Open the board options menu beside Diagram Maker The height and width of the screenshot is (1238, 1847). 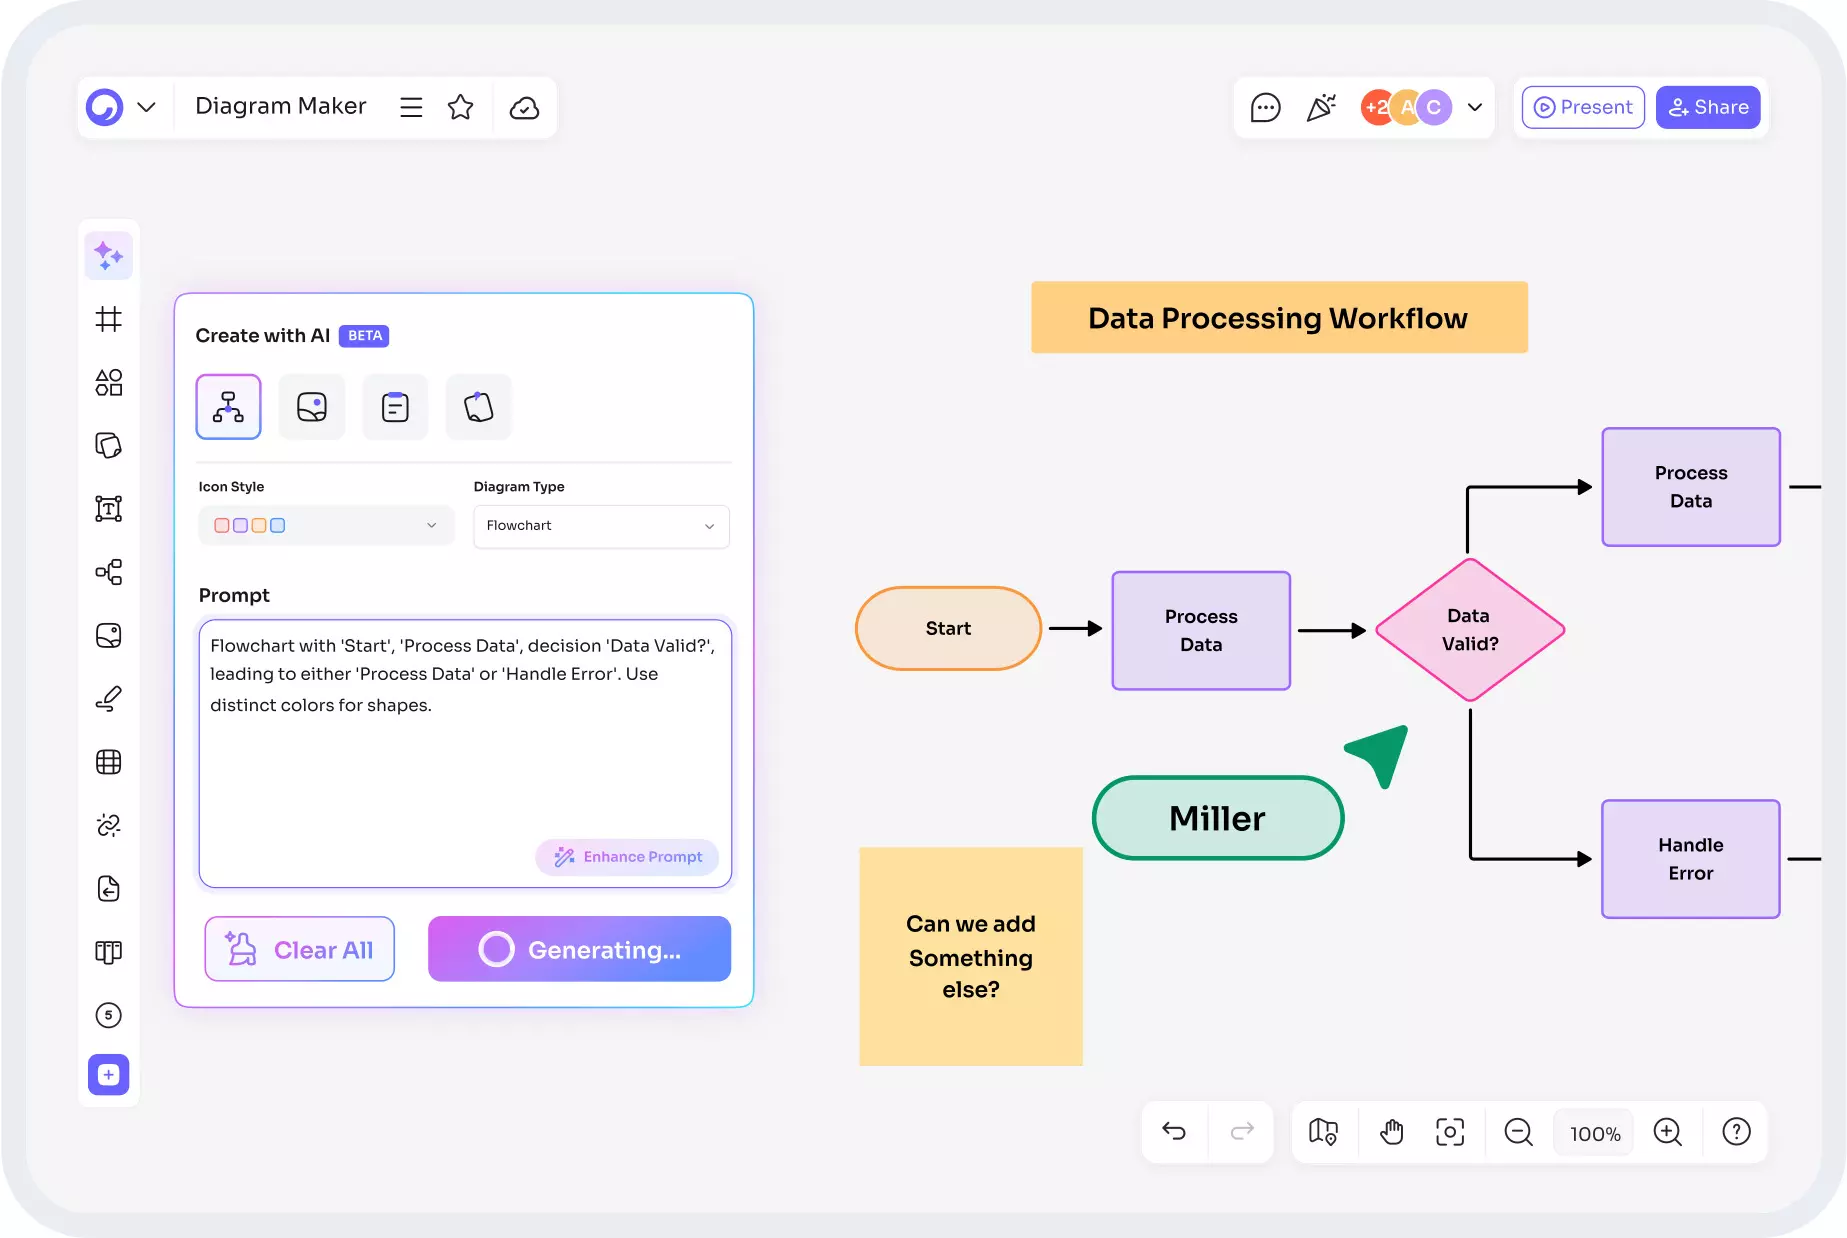[x=411, y=107]
